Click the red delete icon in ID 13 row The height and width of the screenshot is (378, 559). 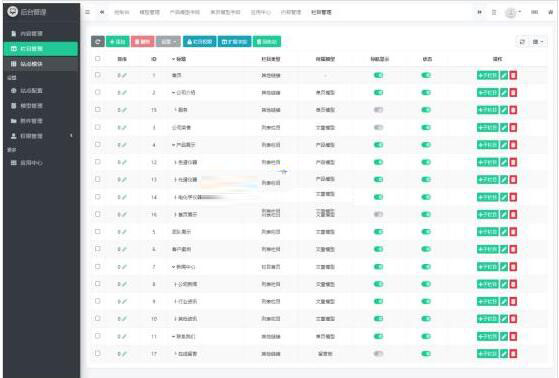point(513,179)
